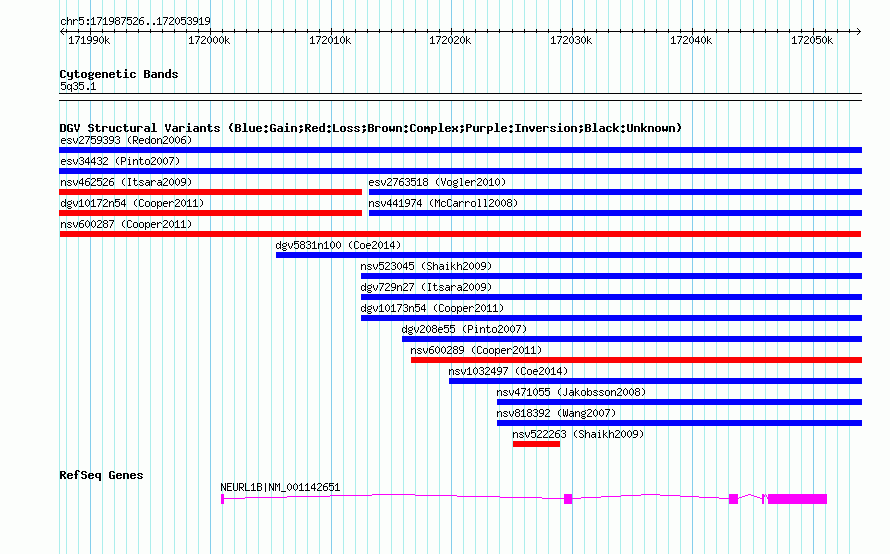The image size is (890, 554).
Task: Click the NEURL1B exon near 172030k
Action: click(568, 499)
